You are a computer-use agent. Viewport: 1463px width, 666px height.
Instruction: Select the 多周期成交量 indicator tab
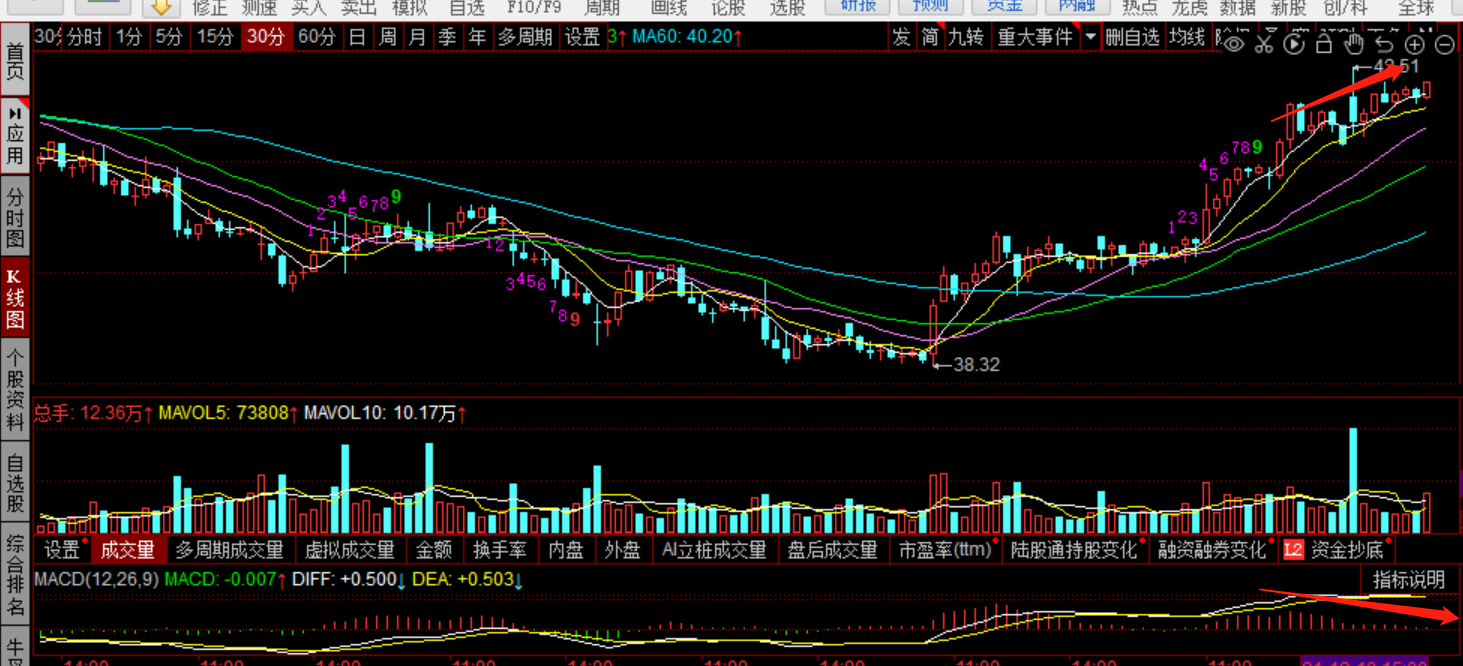coord(230,550)
